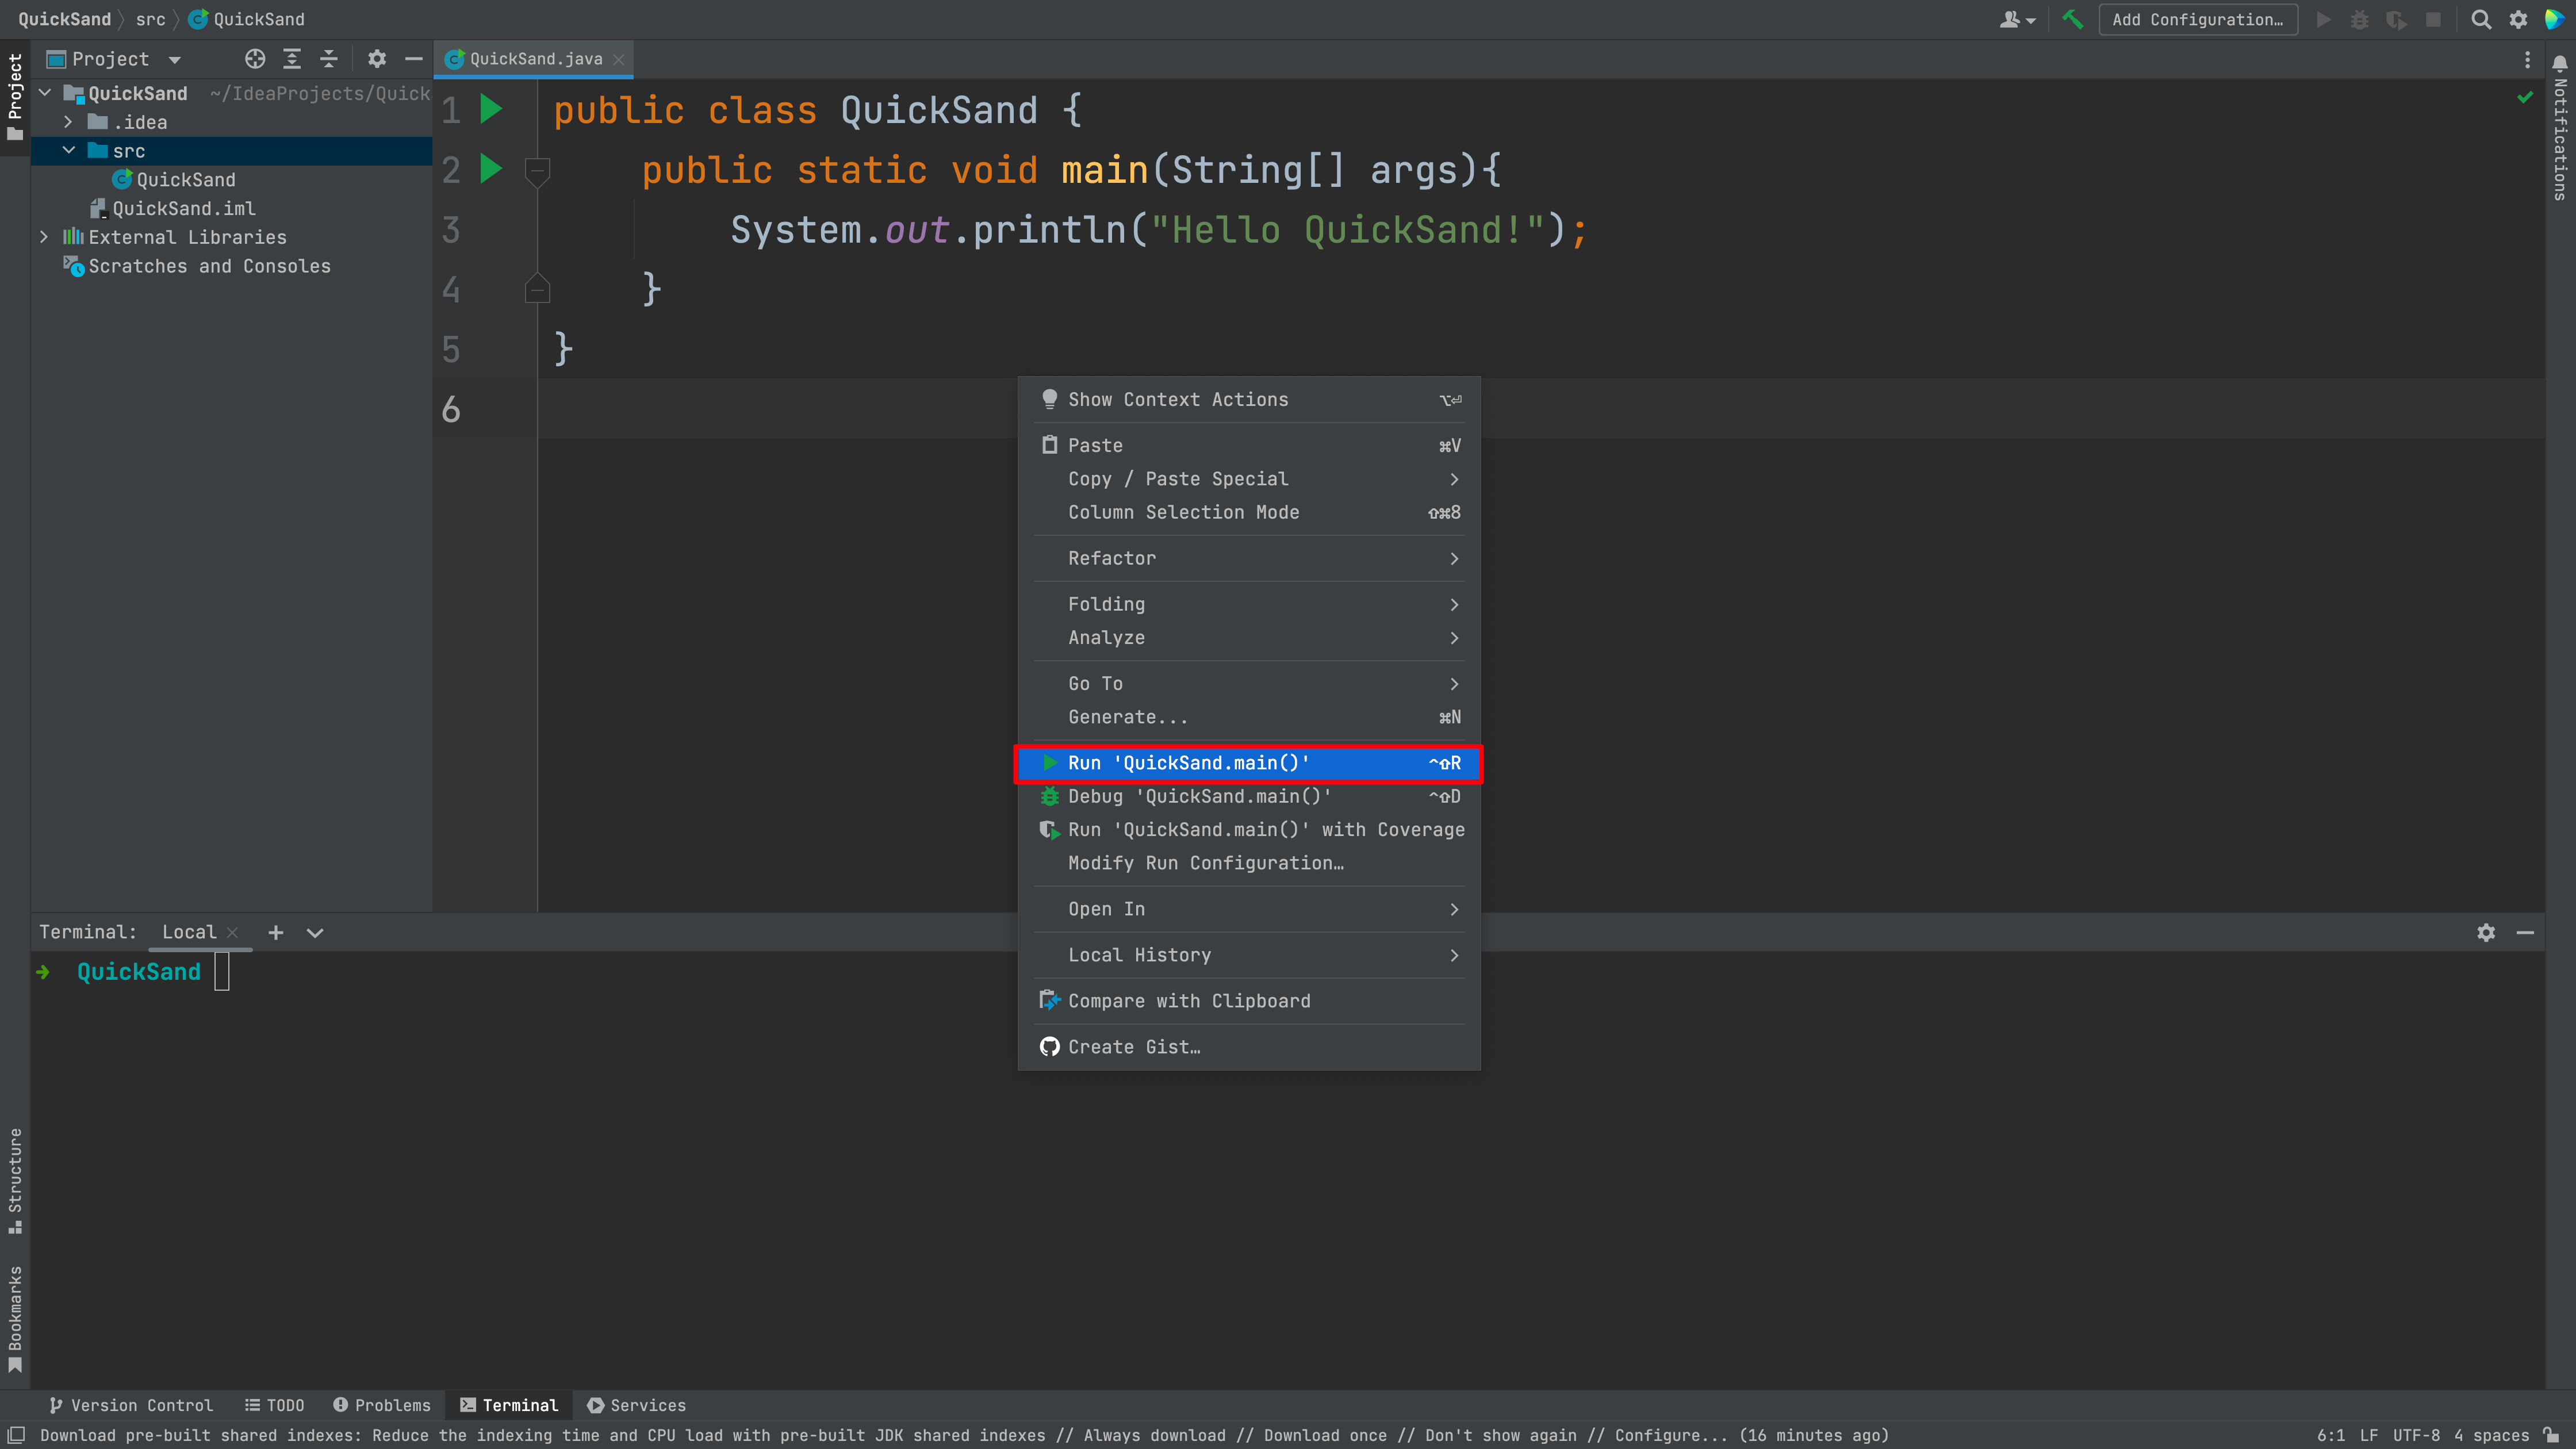The image size is (2576, 1449).
Task: Debug 'QuickSand.main()' from context menu
Action: (1249, 796)
